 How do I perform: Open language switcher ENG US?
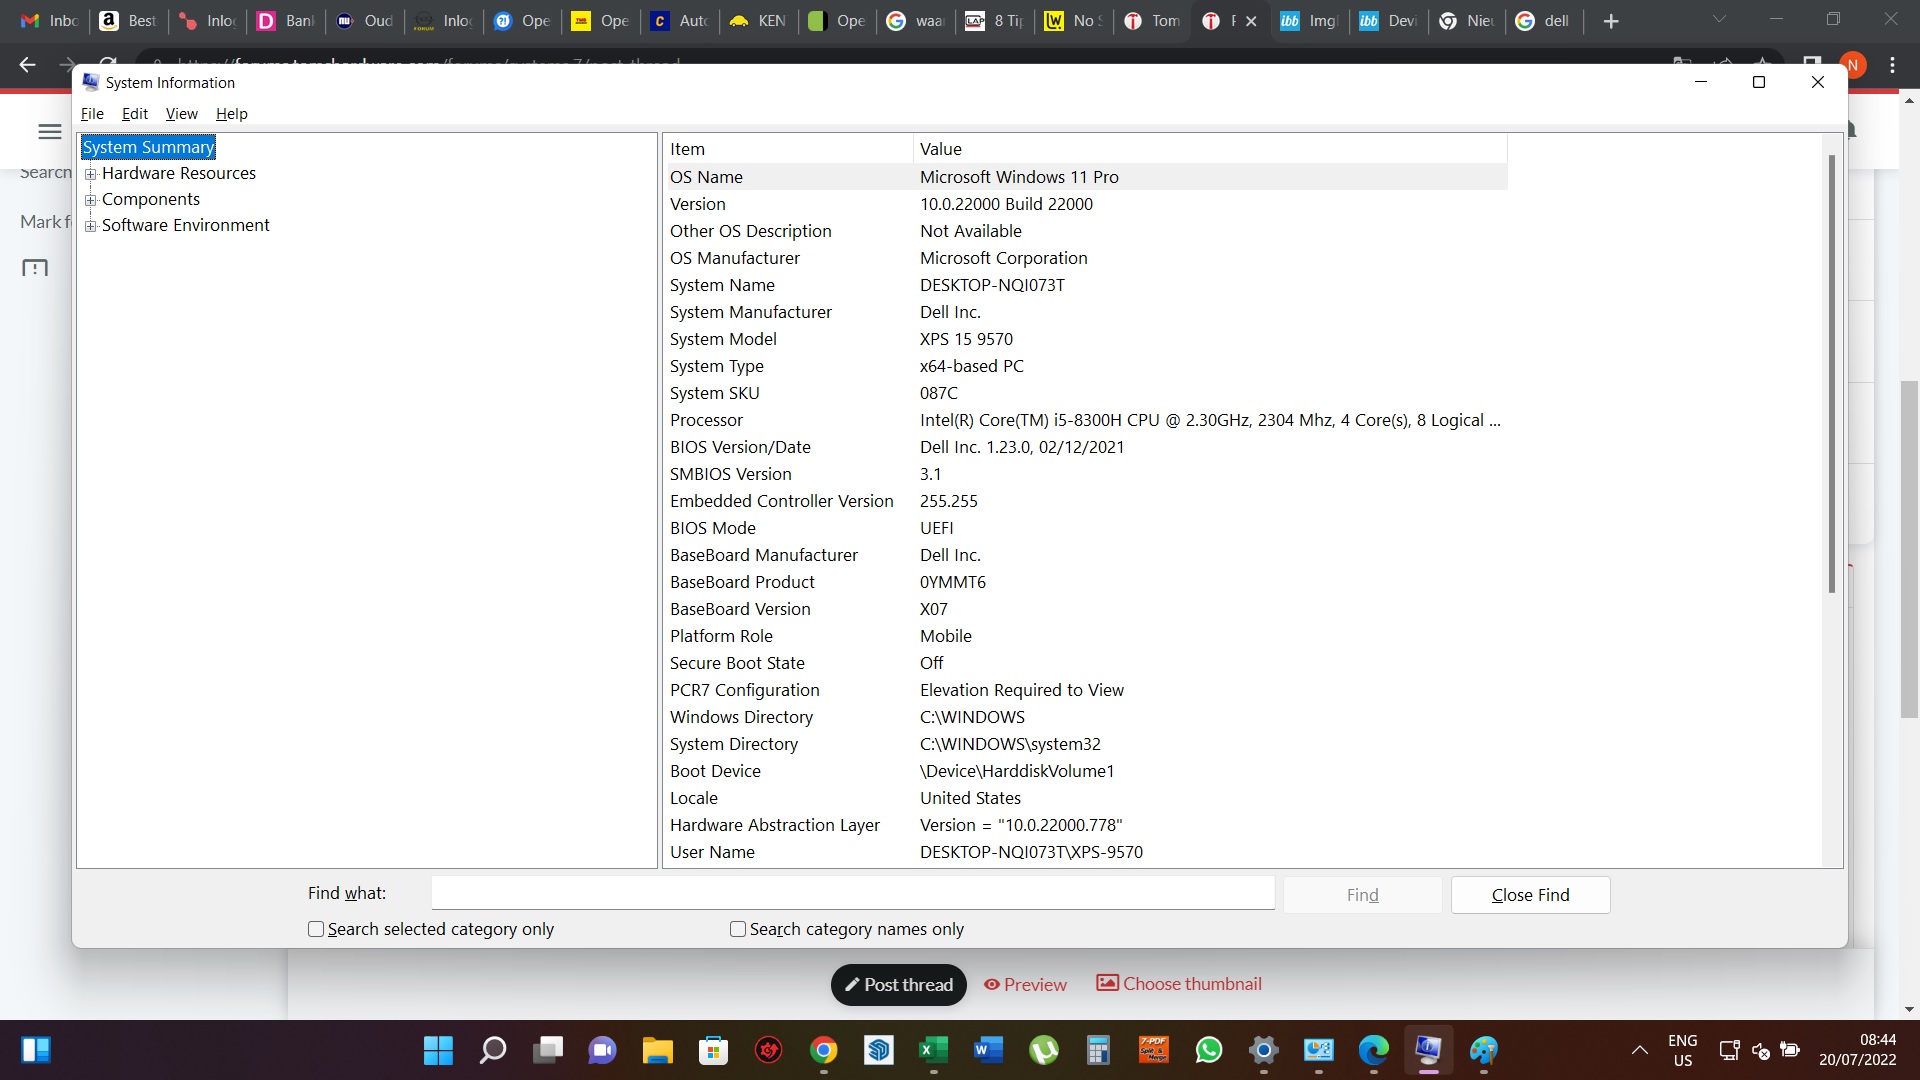point(1683,1050)
